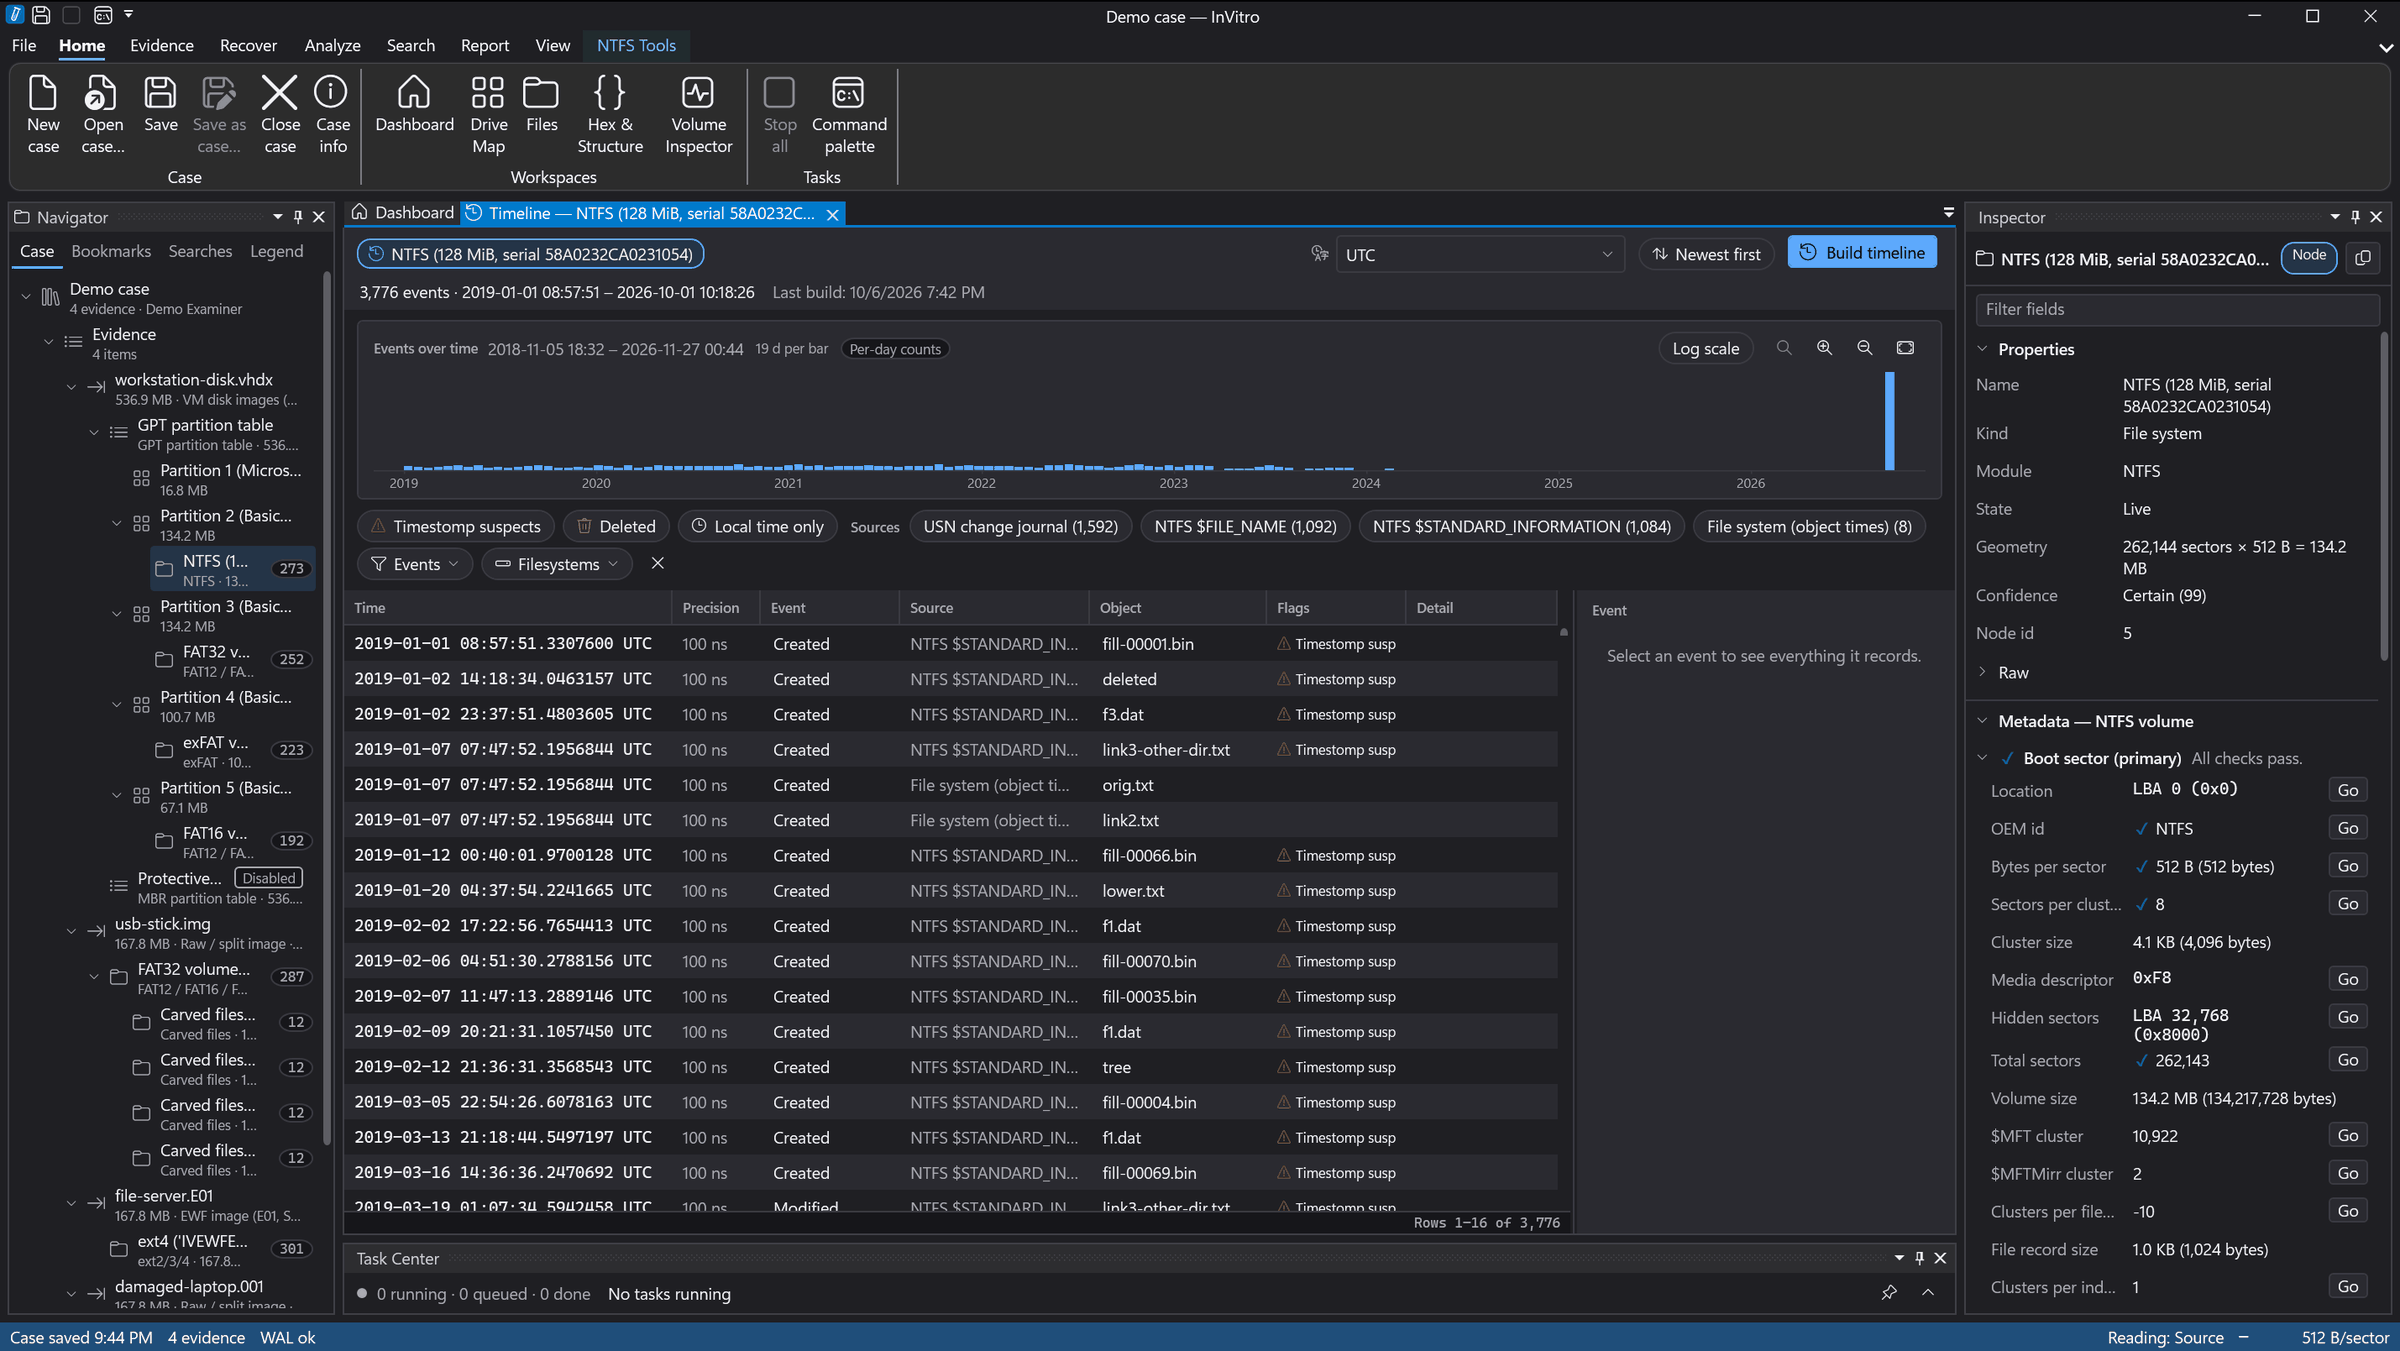
Task: Toggle Per-day counts chip
Action: click(895, 349)
